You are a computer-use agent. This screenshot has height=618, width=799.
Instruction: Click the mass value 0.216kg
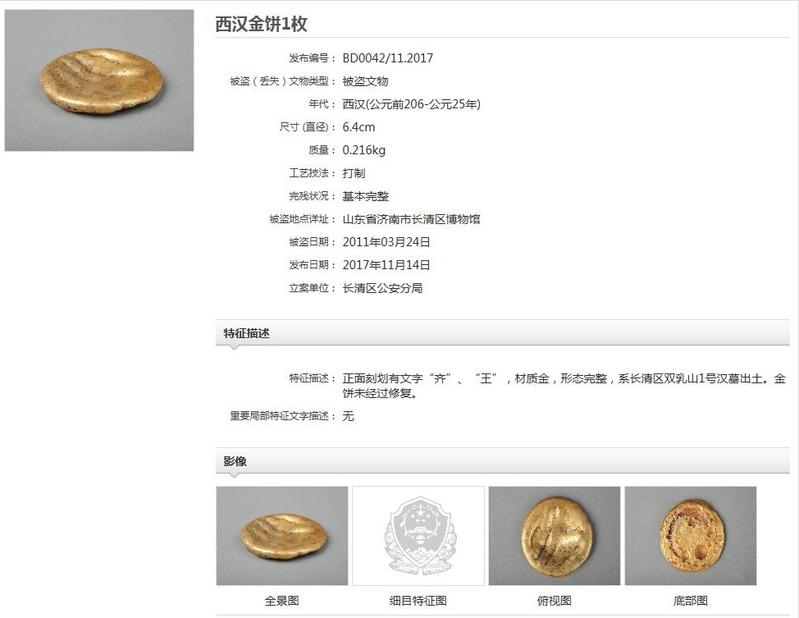click(x=364, y=150)
